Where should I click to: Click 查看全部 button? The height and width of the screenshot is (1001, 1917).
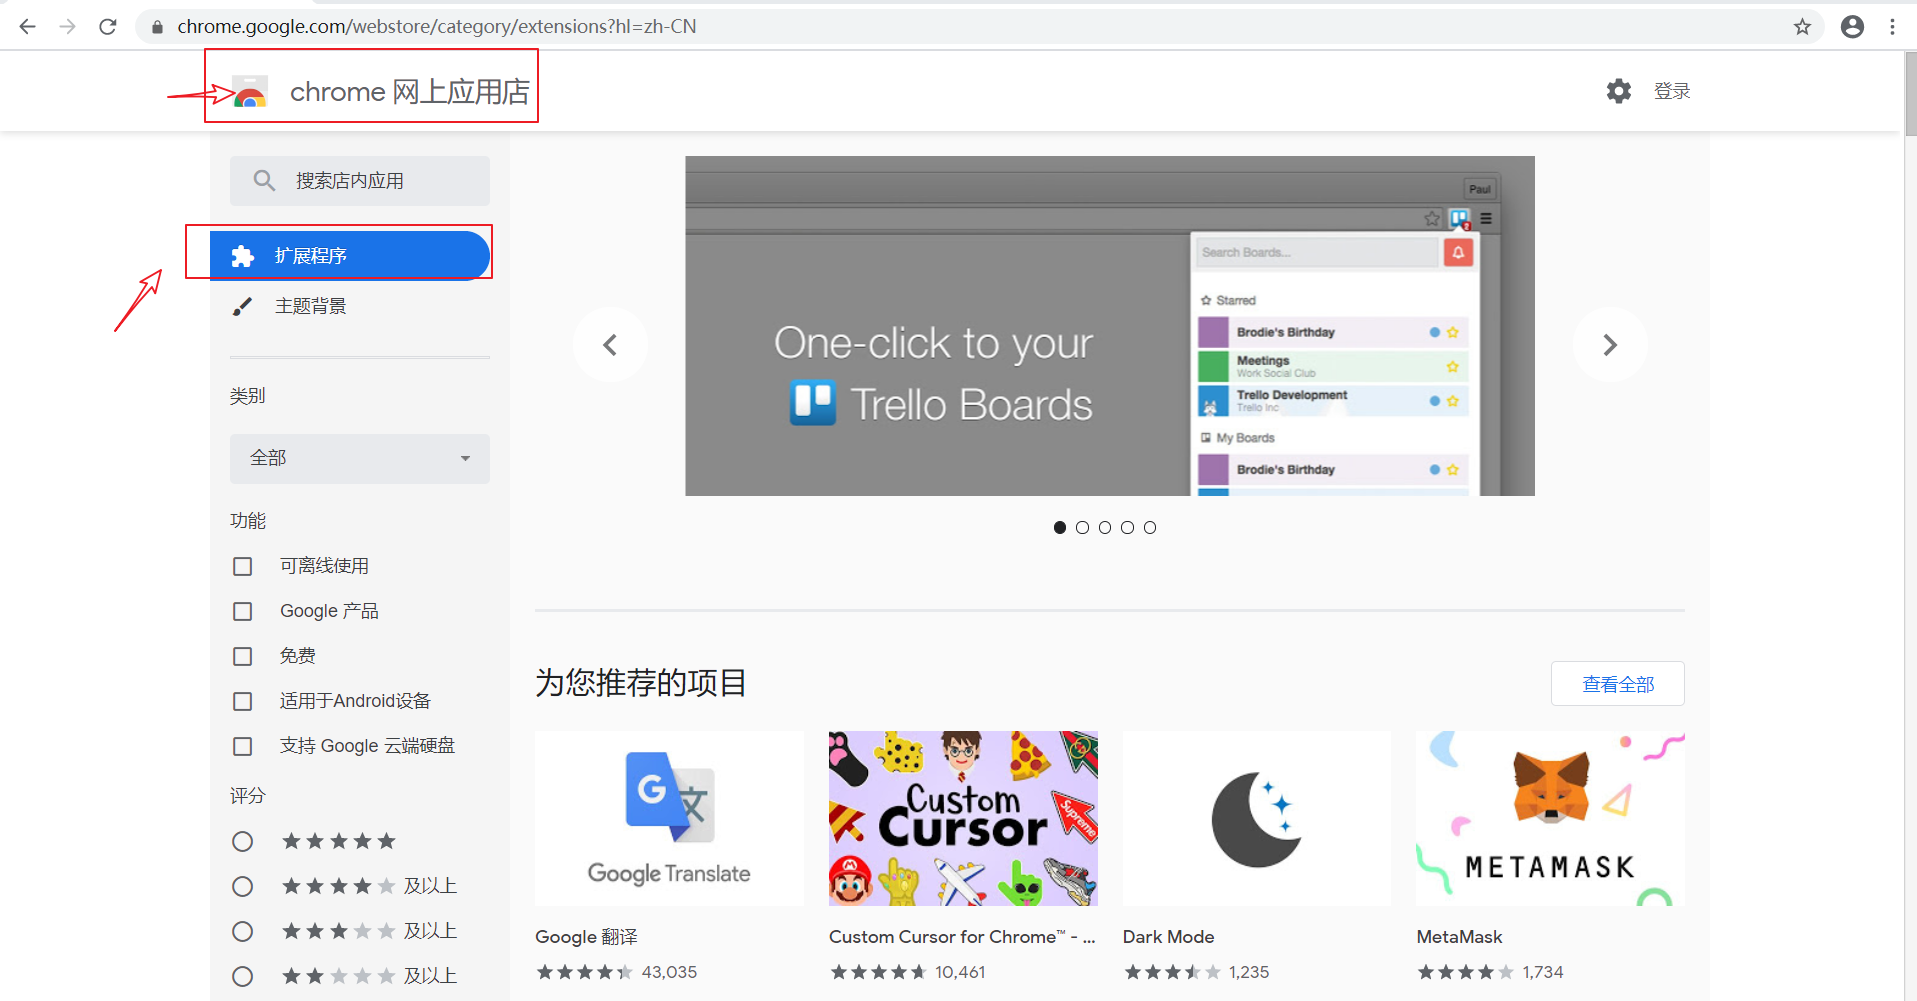click(x=1618, y=684)
